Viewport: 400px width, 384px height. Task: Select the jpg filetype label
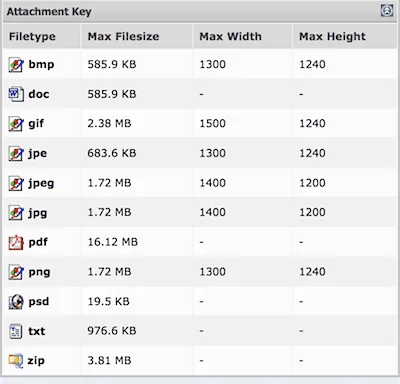pyautogui.click(x=37, y=213)
